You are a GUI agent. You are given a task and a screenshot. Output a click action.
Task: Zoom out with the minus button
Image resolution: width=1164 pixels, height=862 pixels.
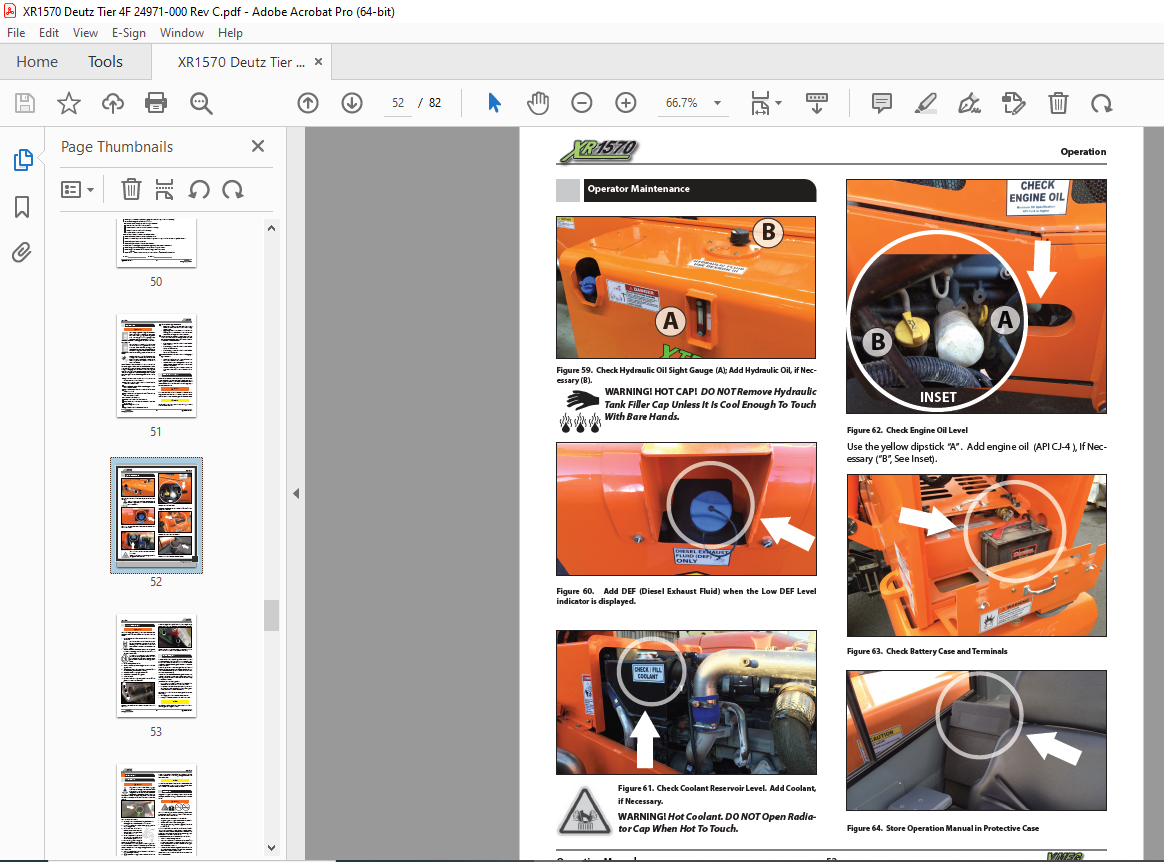click(x=582, y=103)
